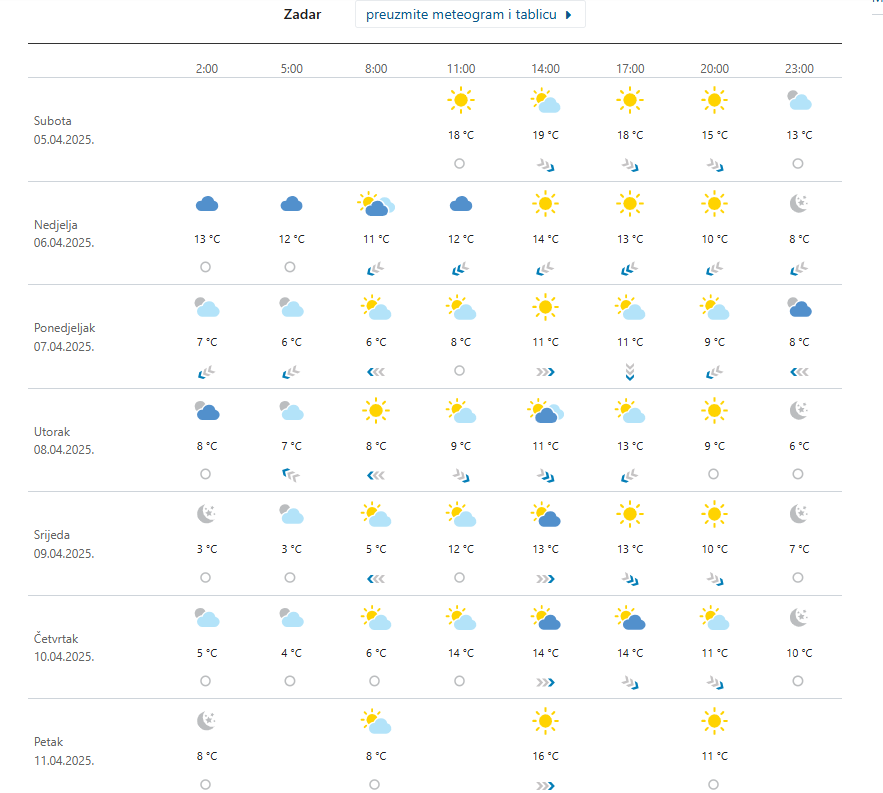Click the 19 °C temperature for Subota
Screen dimensions: 883x793
coord(545,135)
